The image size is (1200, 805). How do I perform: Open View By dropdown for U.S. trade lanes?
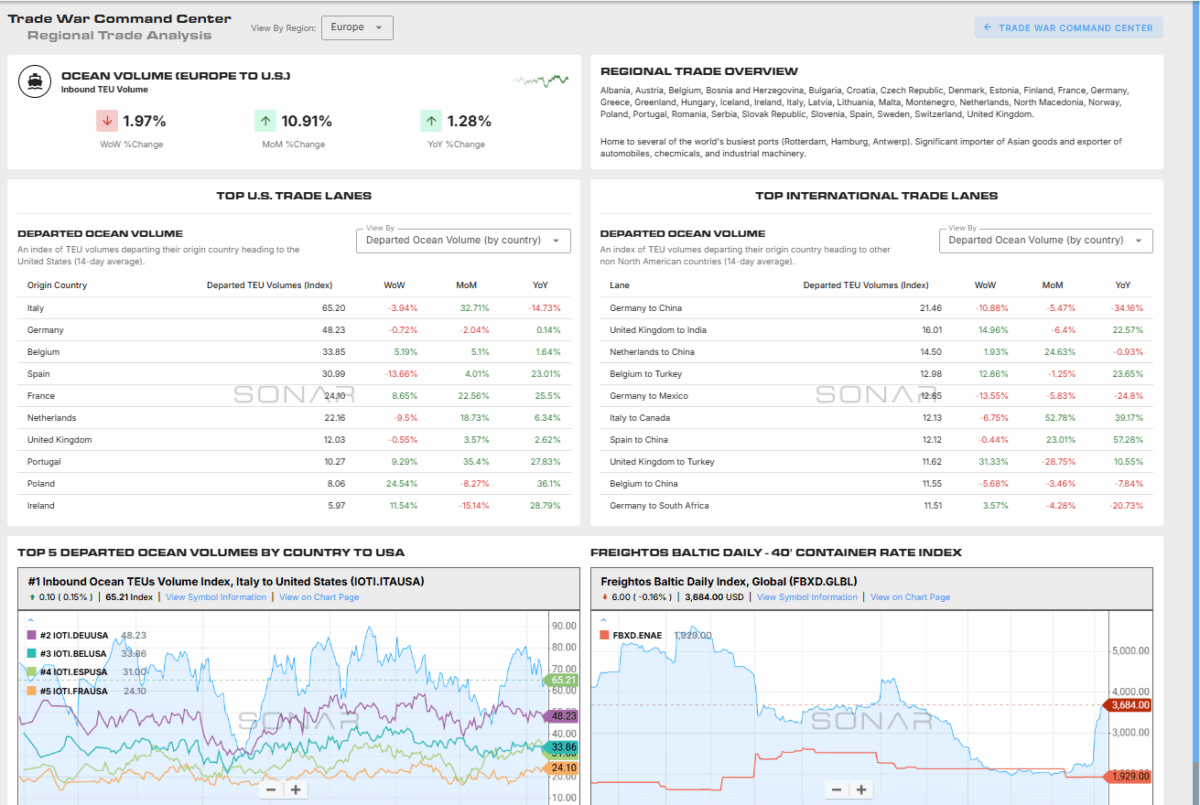[x=463, y=240]
